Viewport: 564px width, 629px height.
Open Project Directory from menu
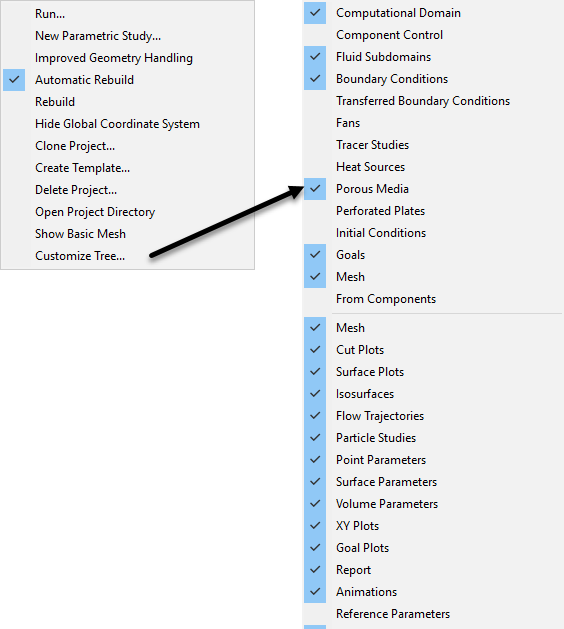[95, 212]
